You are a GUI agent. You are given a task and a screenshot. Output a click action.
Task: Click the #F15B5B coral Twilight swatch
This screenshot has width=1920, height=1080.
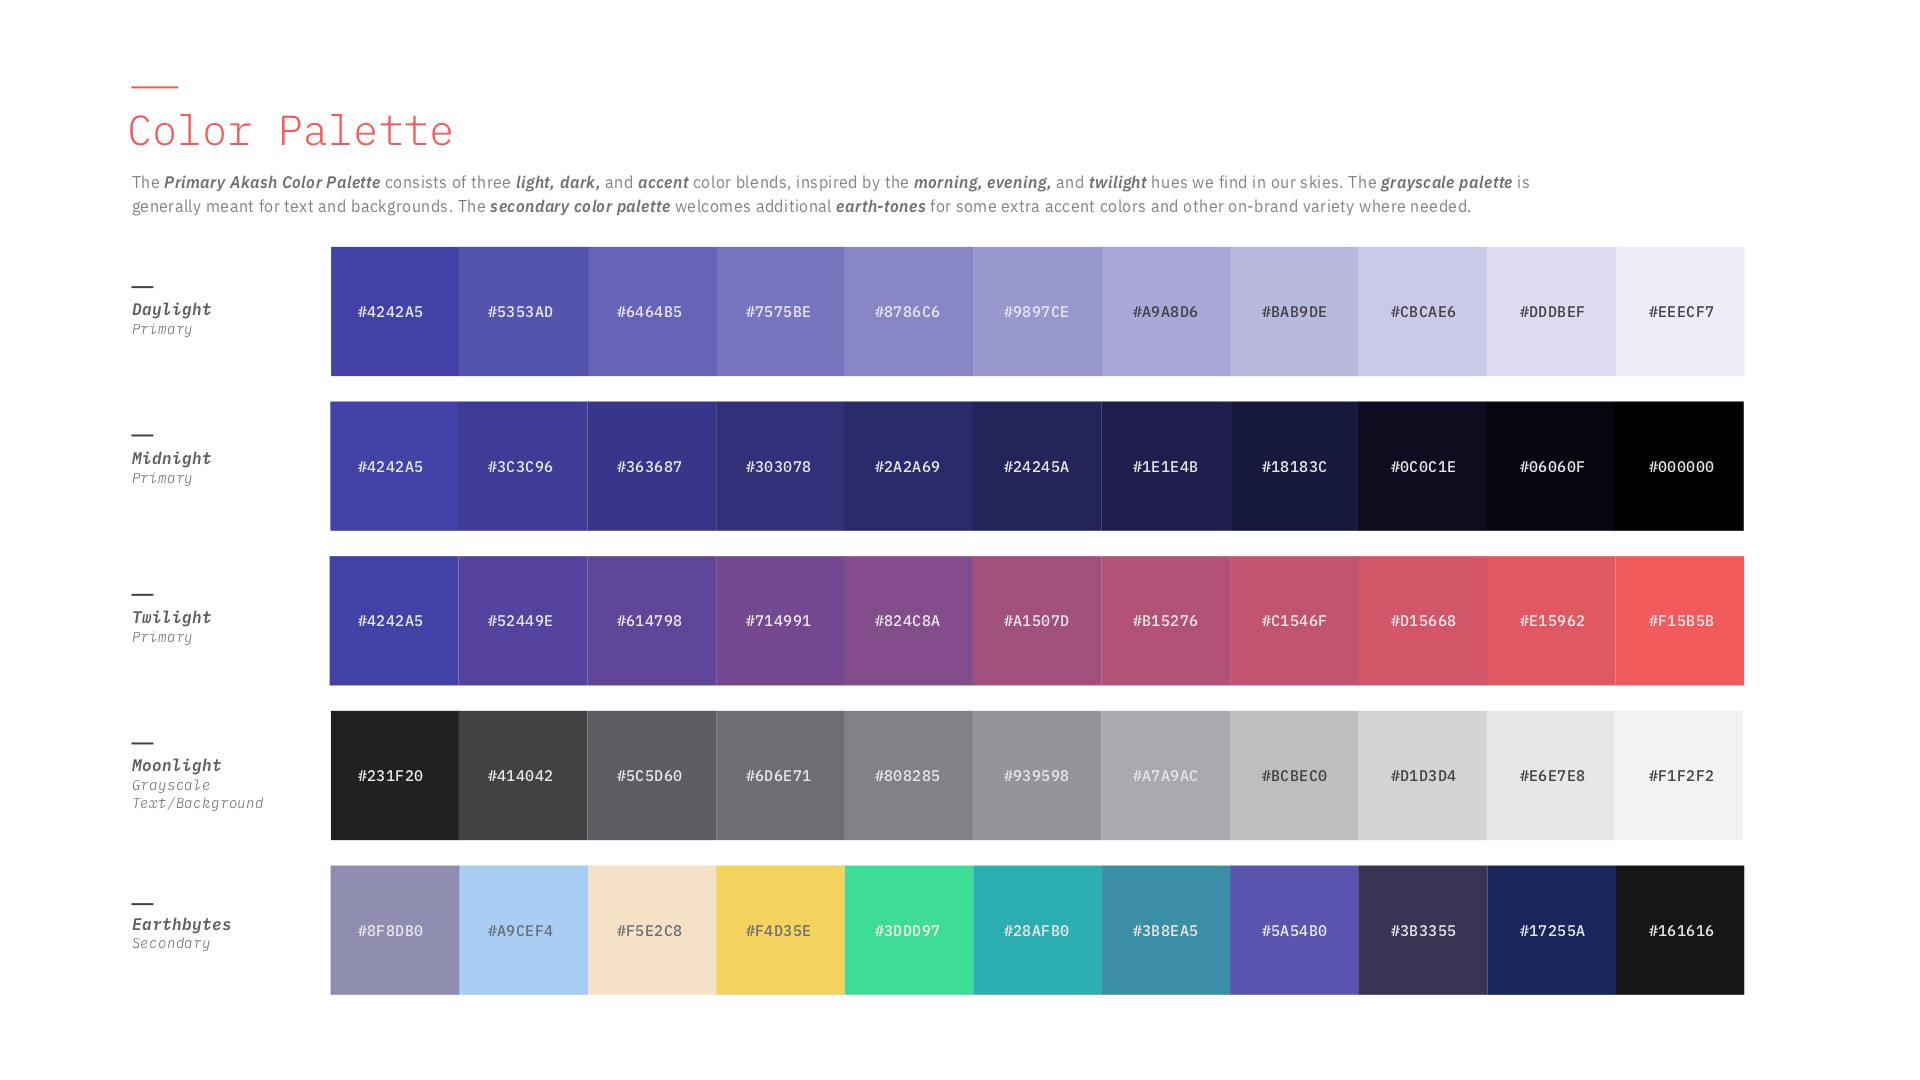click(x=1680, y=620)
